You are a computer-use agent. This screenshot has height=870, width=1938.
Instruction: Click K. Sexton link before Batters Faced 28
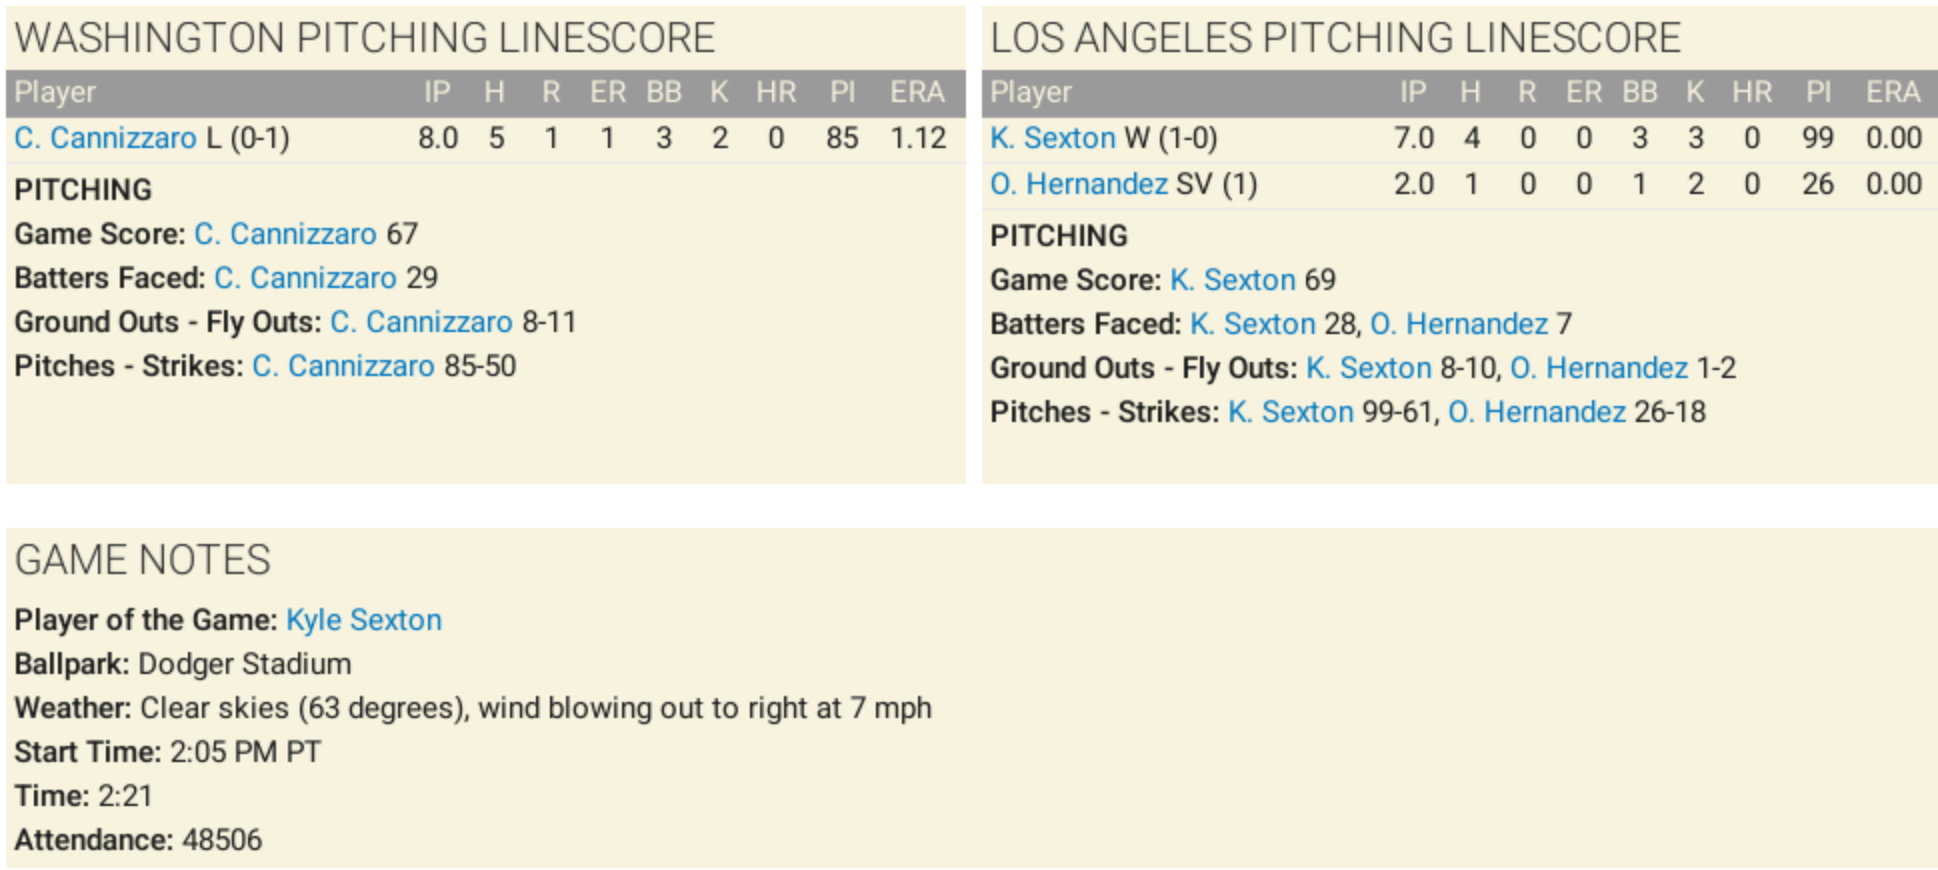[x=1252, y=324]
